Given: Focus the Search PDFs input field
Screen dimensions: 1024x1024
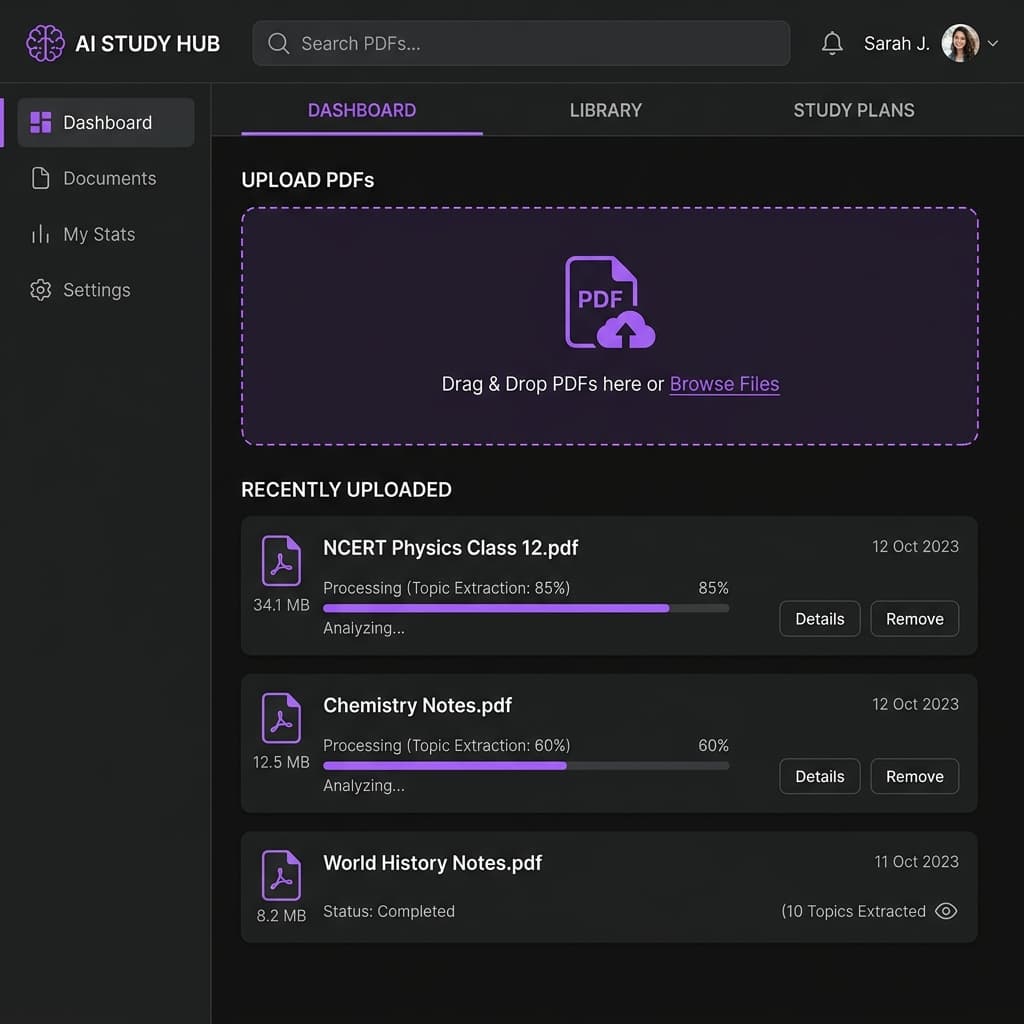Looking at the screenshot, I should [x=520, y=44].
